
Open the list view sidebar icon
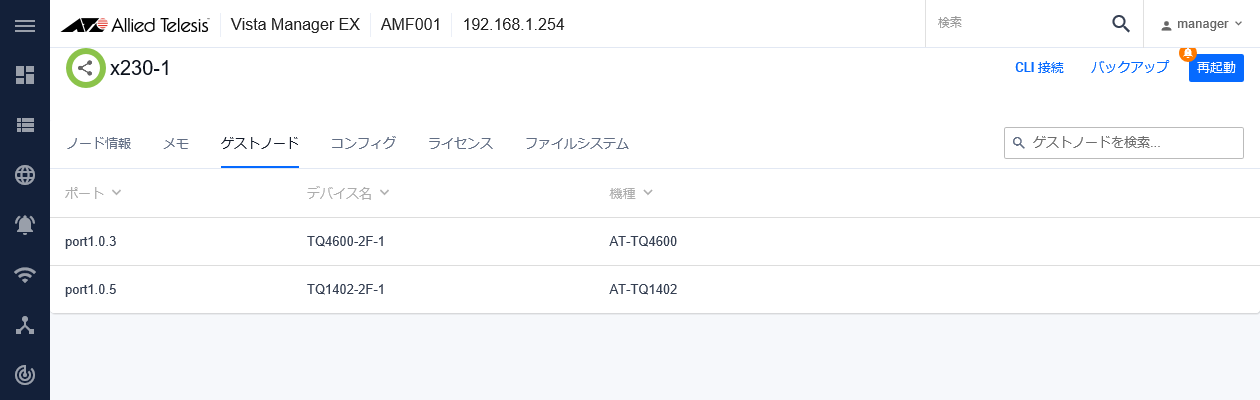(x=25, y=125)
